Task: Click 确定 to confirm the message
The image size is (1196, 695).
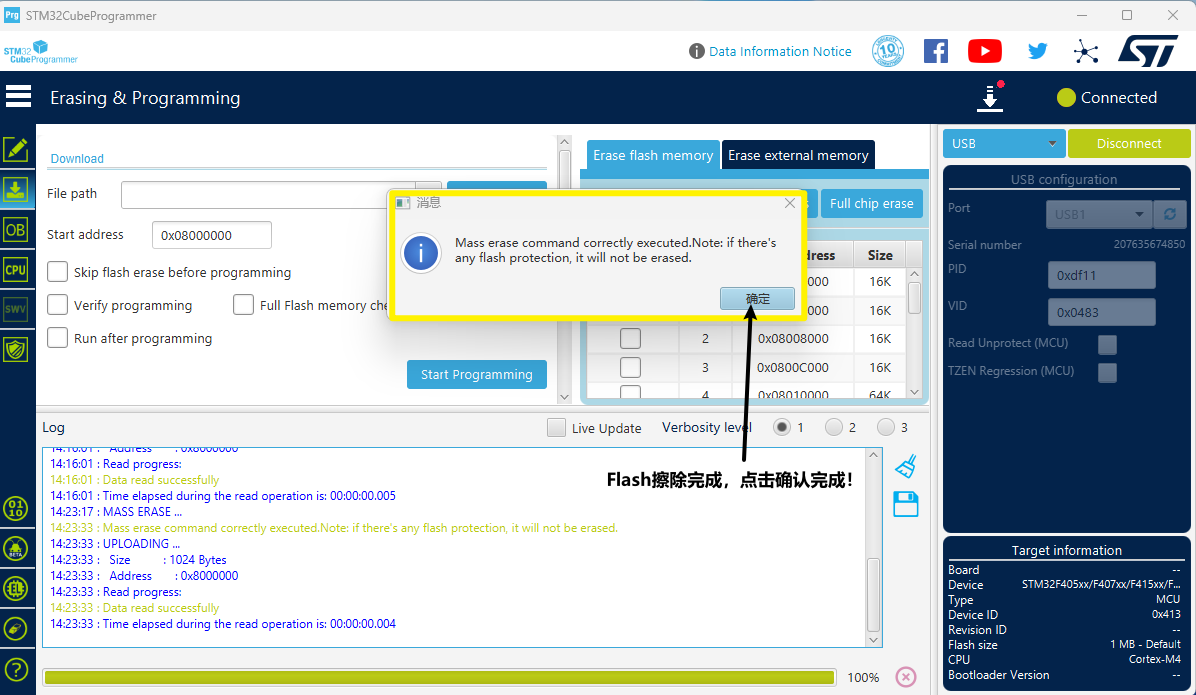Action: click(757, 298)
